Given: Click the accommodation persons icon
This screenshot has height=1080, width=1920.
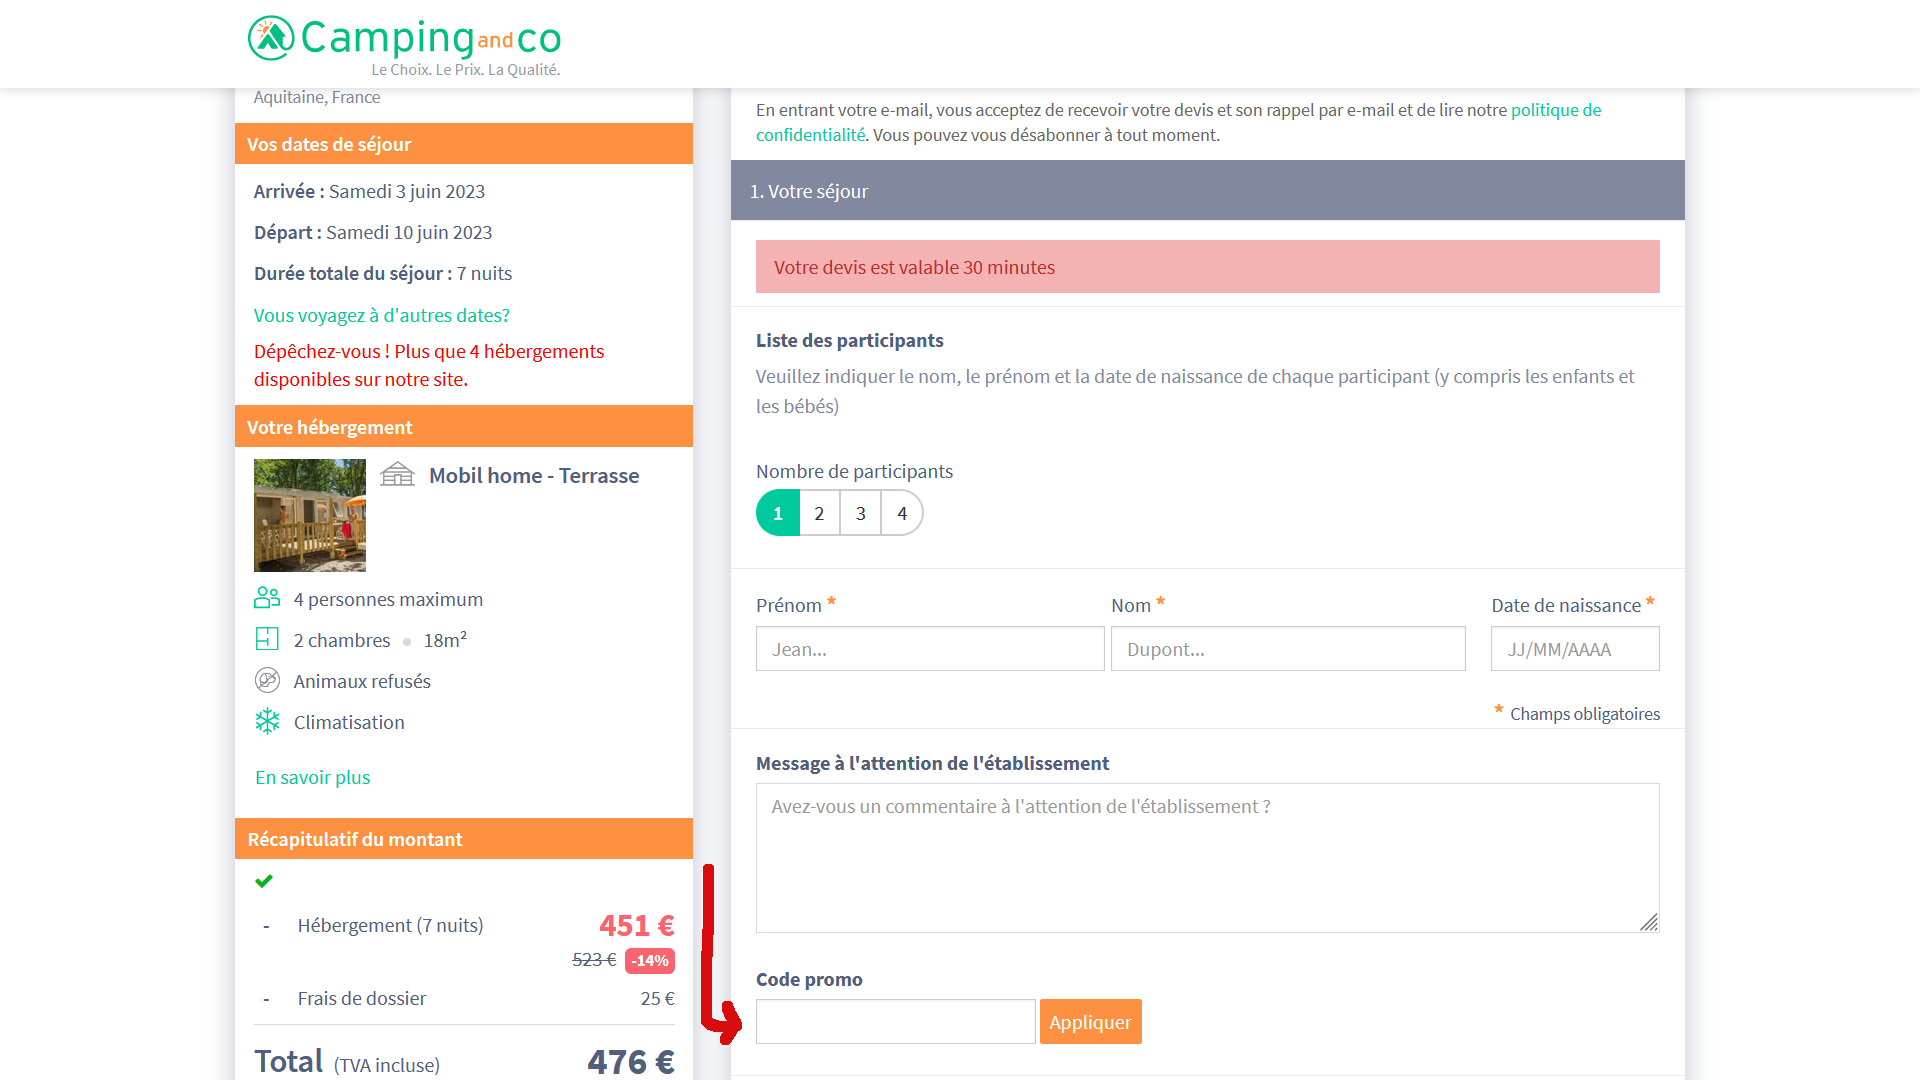Looking at the screenshot, I should pos(266,599).
